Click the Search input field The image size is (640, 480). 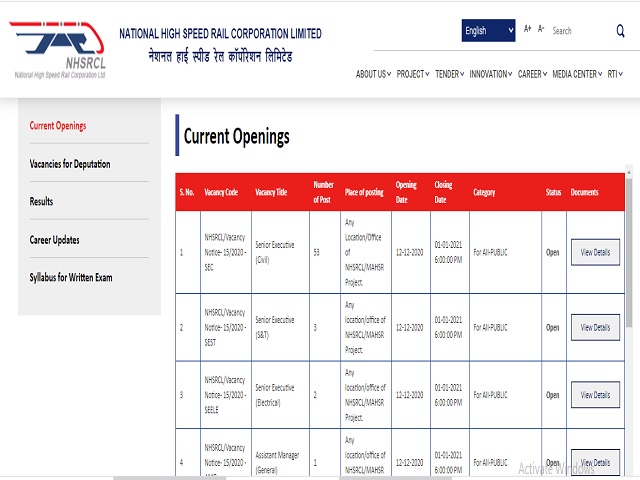tap(582, 31)
